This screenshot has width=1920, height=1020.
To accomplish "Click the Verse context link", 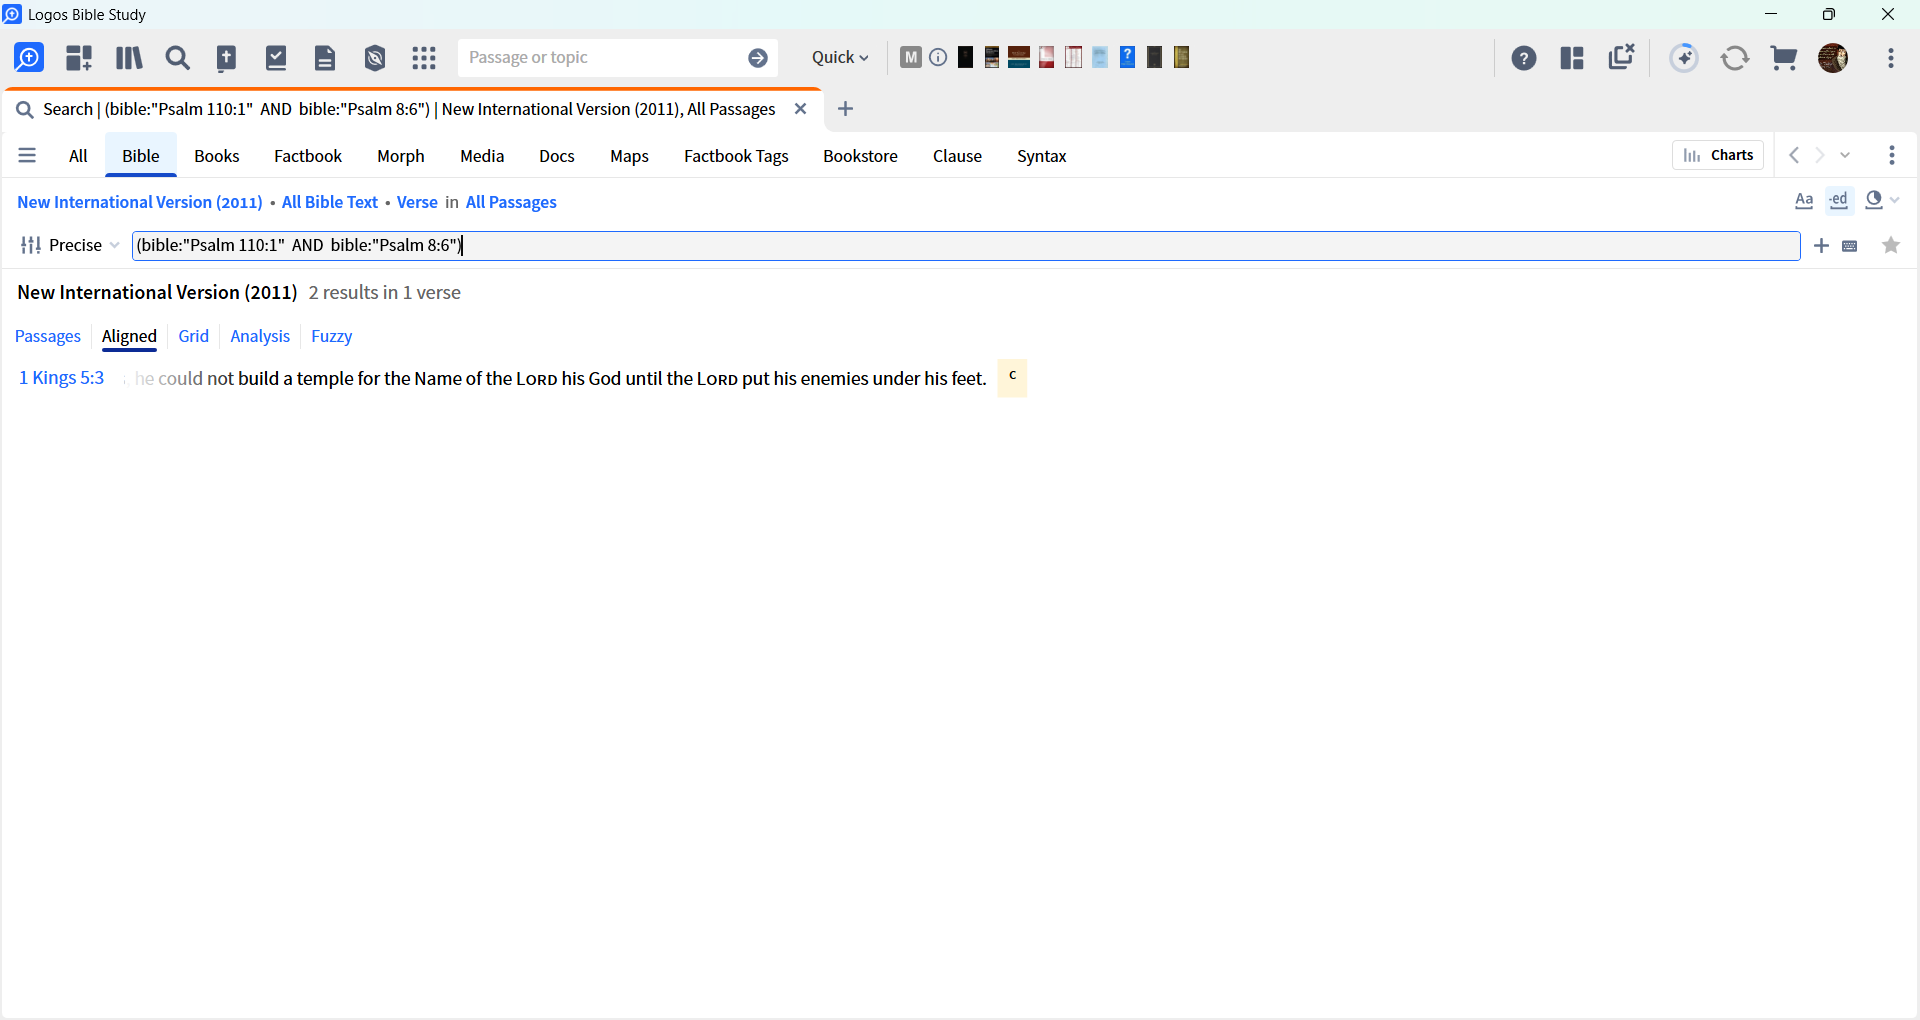I will click(417, 202).
